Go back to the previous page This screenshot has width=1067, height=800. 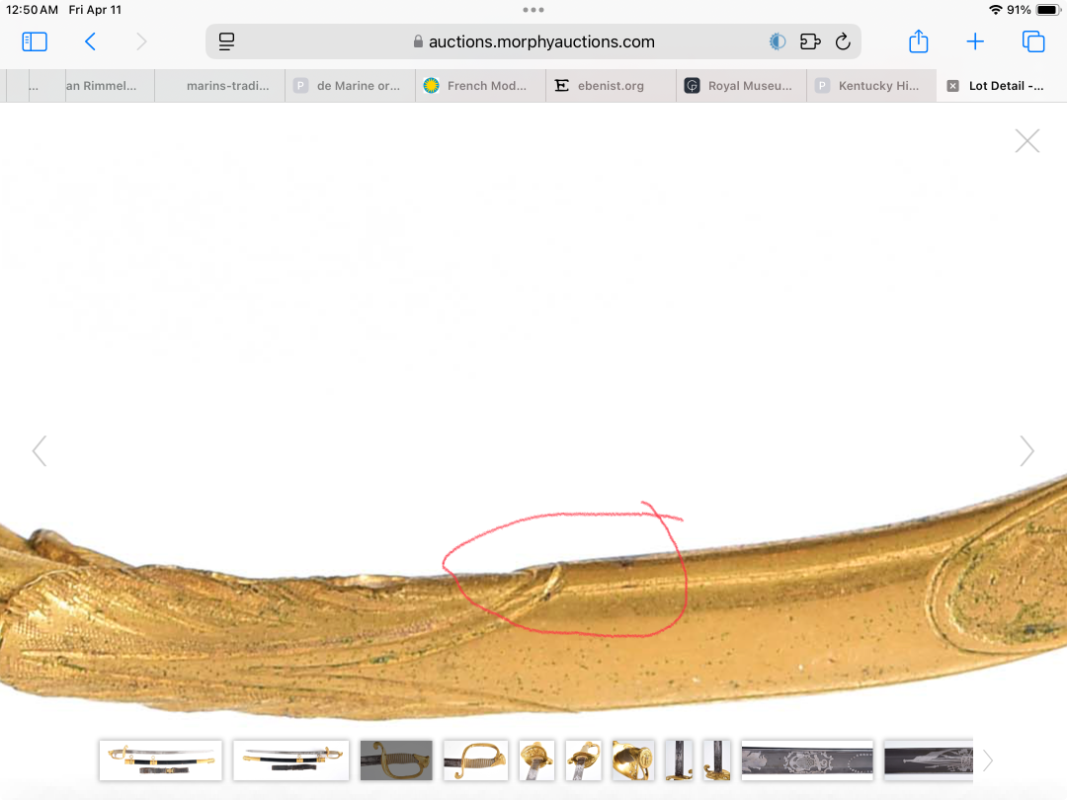(x=90, y=41)
